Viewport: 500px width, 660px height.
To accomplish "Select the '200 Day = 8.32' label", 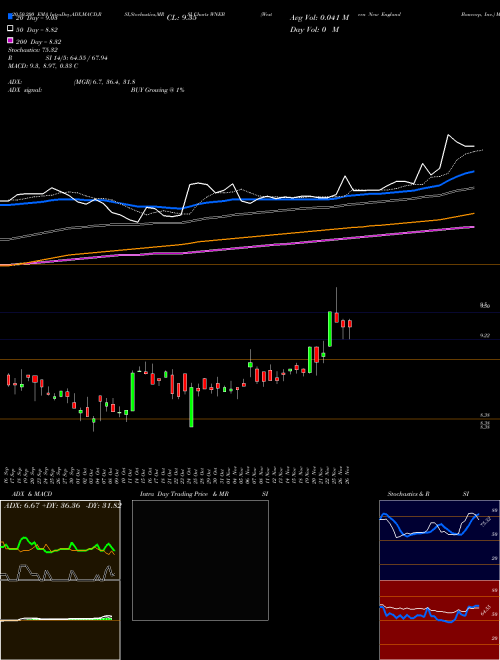I will coord(38,42).
